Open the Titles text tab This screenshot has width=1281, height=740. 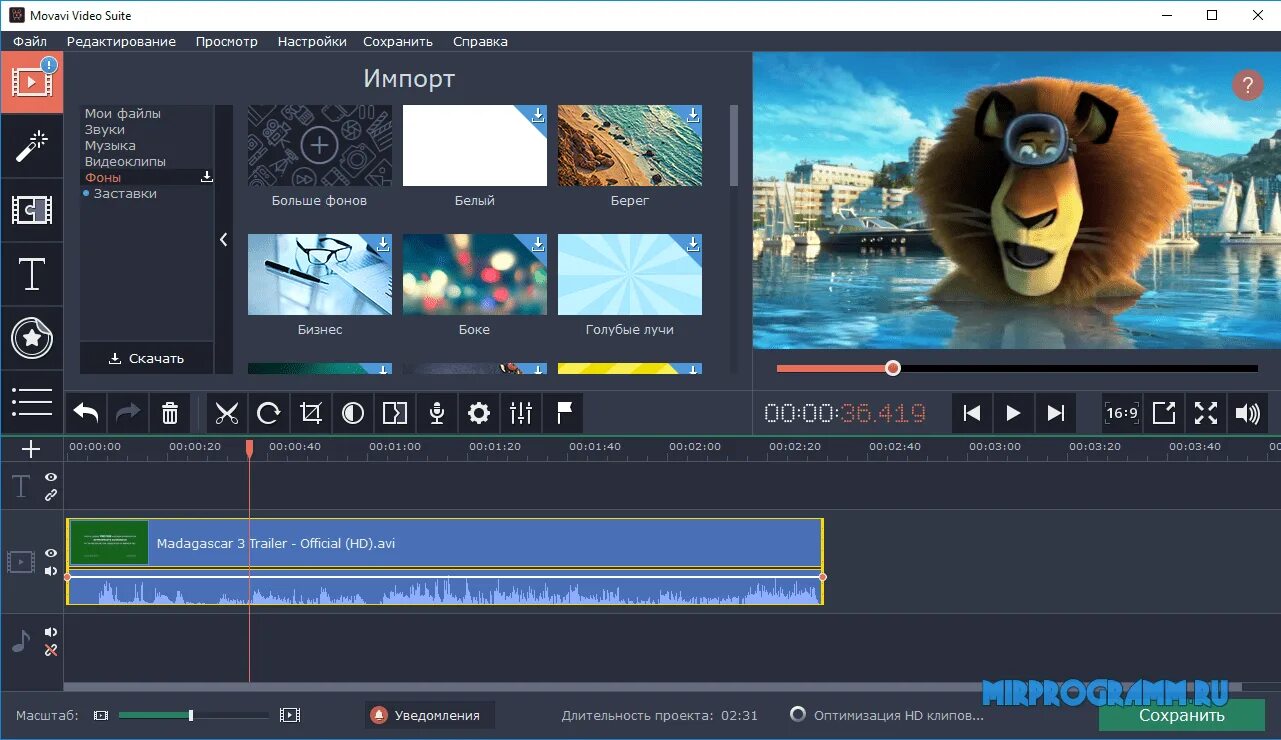click(x=32, y=274)
